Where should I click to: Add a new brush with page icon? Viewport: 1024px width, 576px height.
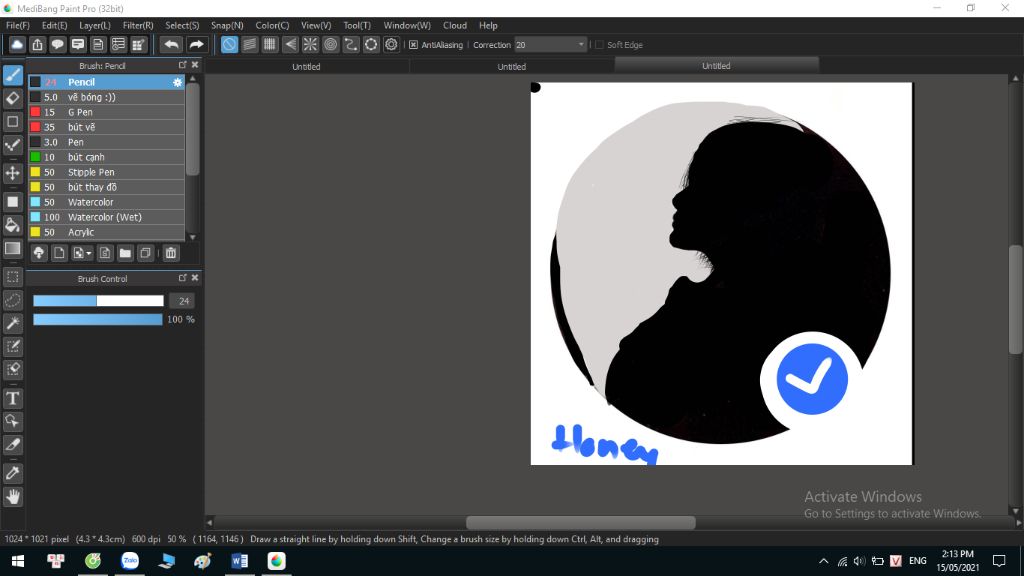59,253
